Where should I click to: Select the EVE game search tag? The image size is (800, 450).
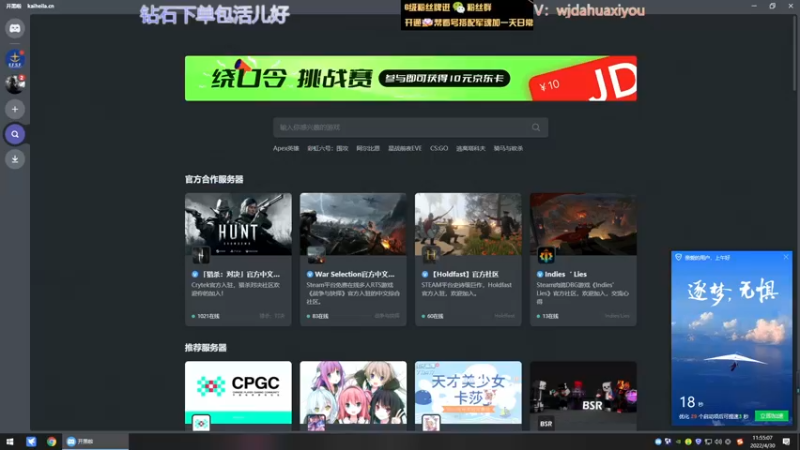405,148
